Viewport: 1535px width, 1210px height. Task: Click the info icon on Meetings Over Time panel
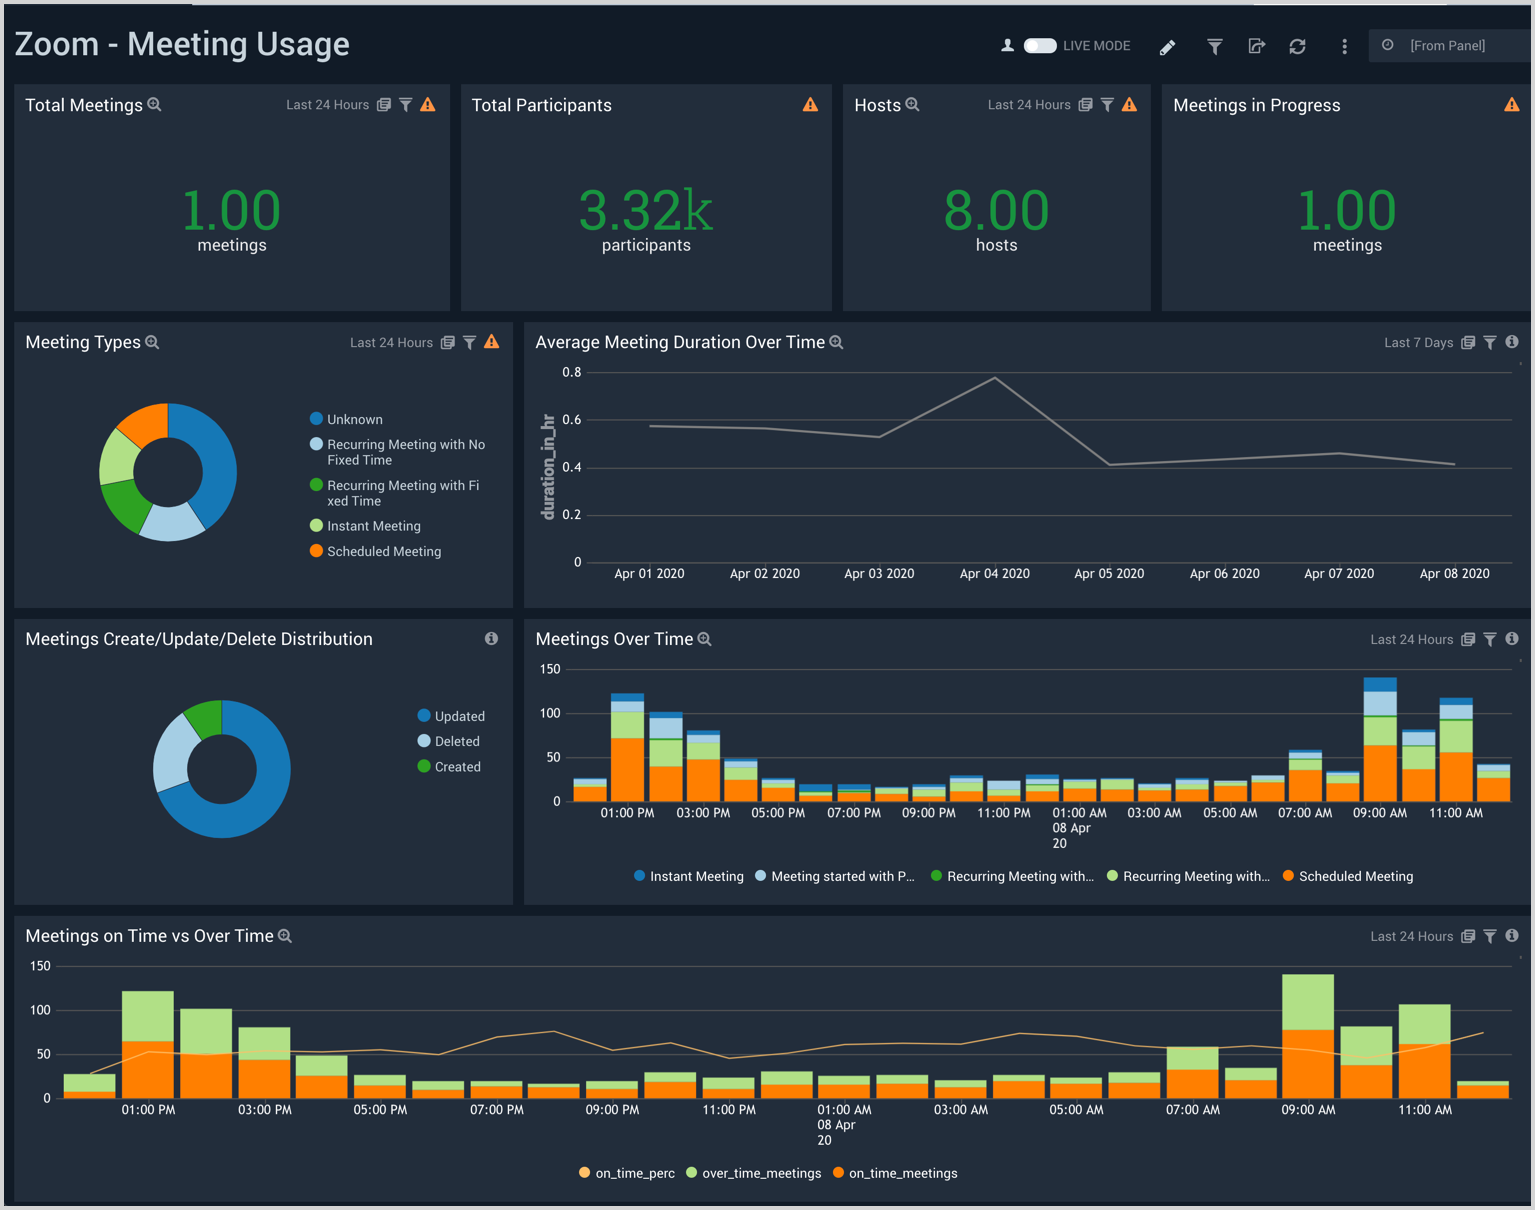pyautogui.click(x=1512, y=639)
